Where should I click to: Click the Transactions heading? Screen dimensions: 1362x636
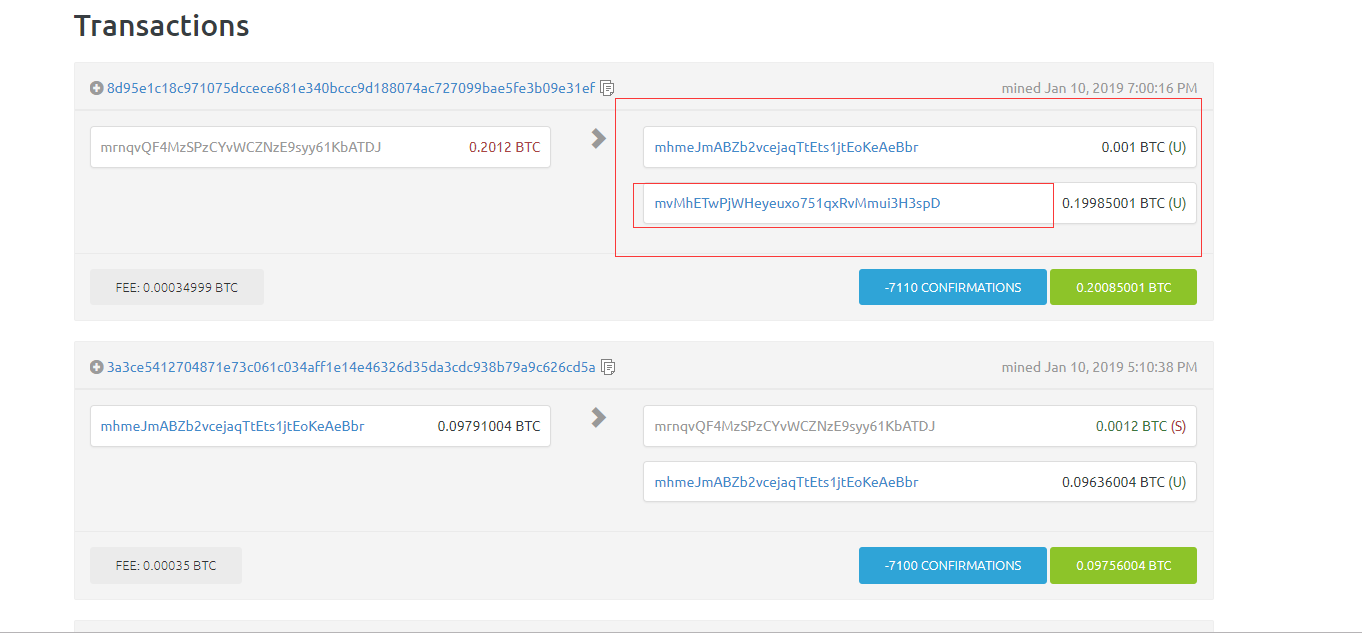point(162,26)
